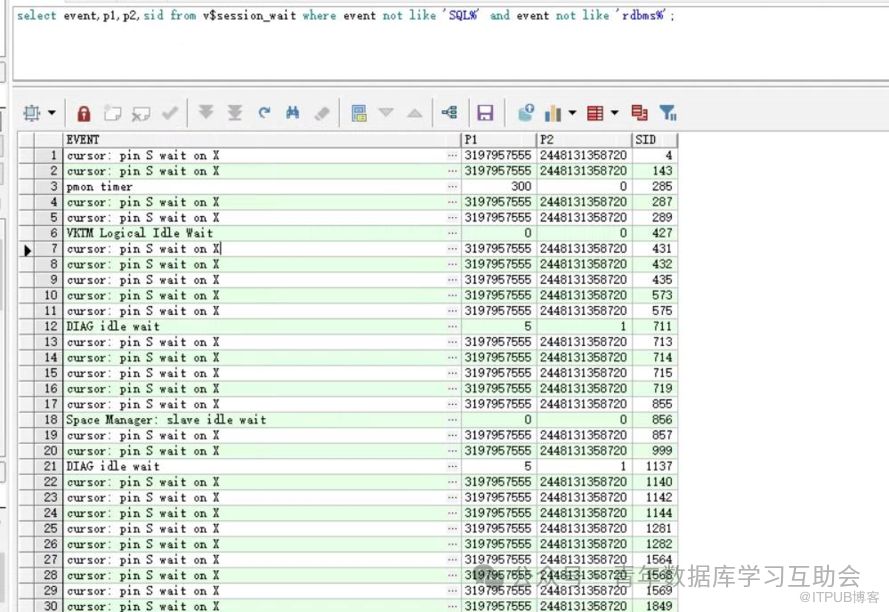Click the P1 column header
This screenshot has width=889, height=612.
point(499,140)
